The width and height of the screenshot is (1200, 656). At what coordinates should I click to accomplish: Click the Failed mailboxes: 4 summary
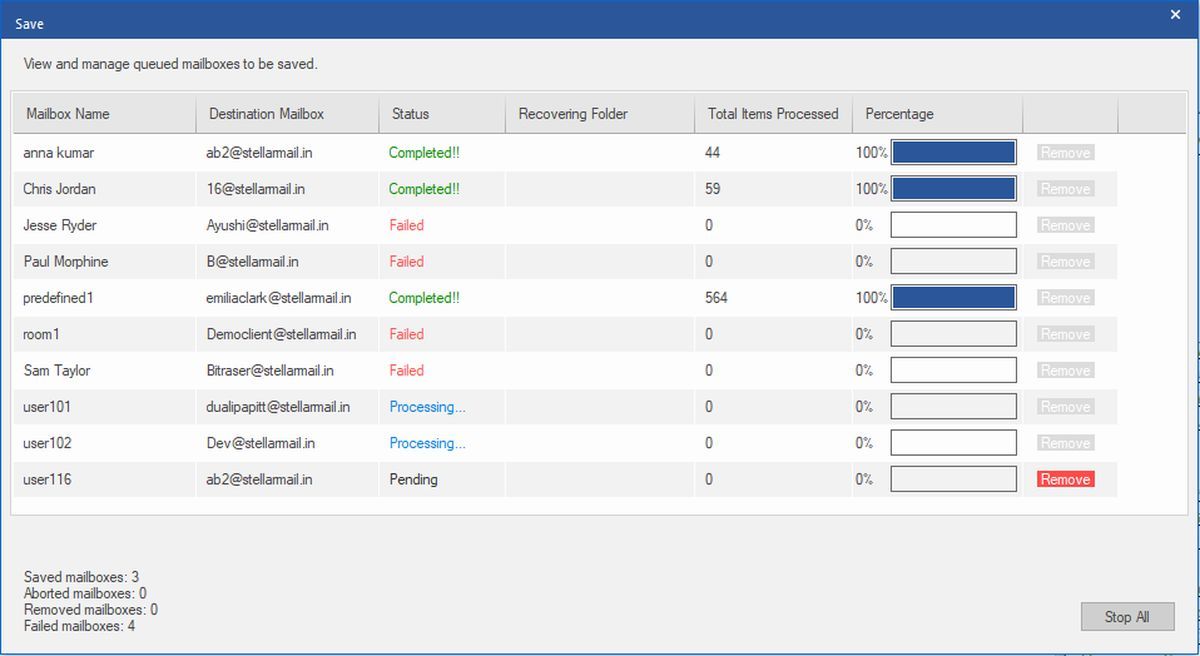tap(79, 626)
